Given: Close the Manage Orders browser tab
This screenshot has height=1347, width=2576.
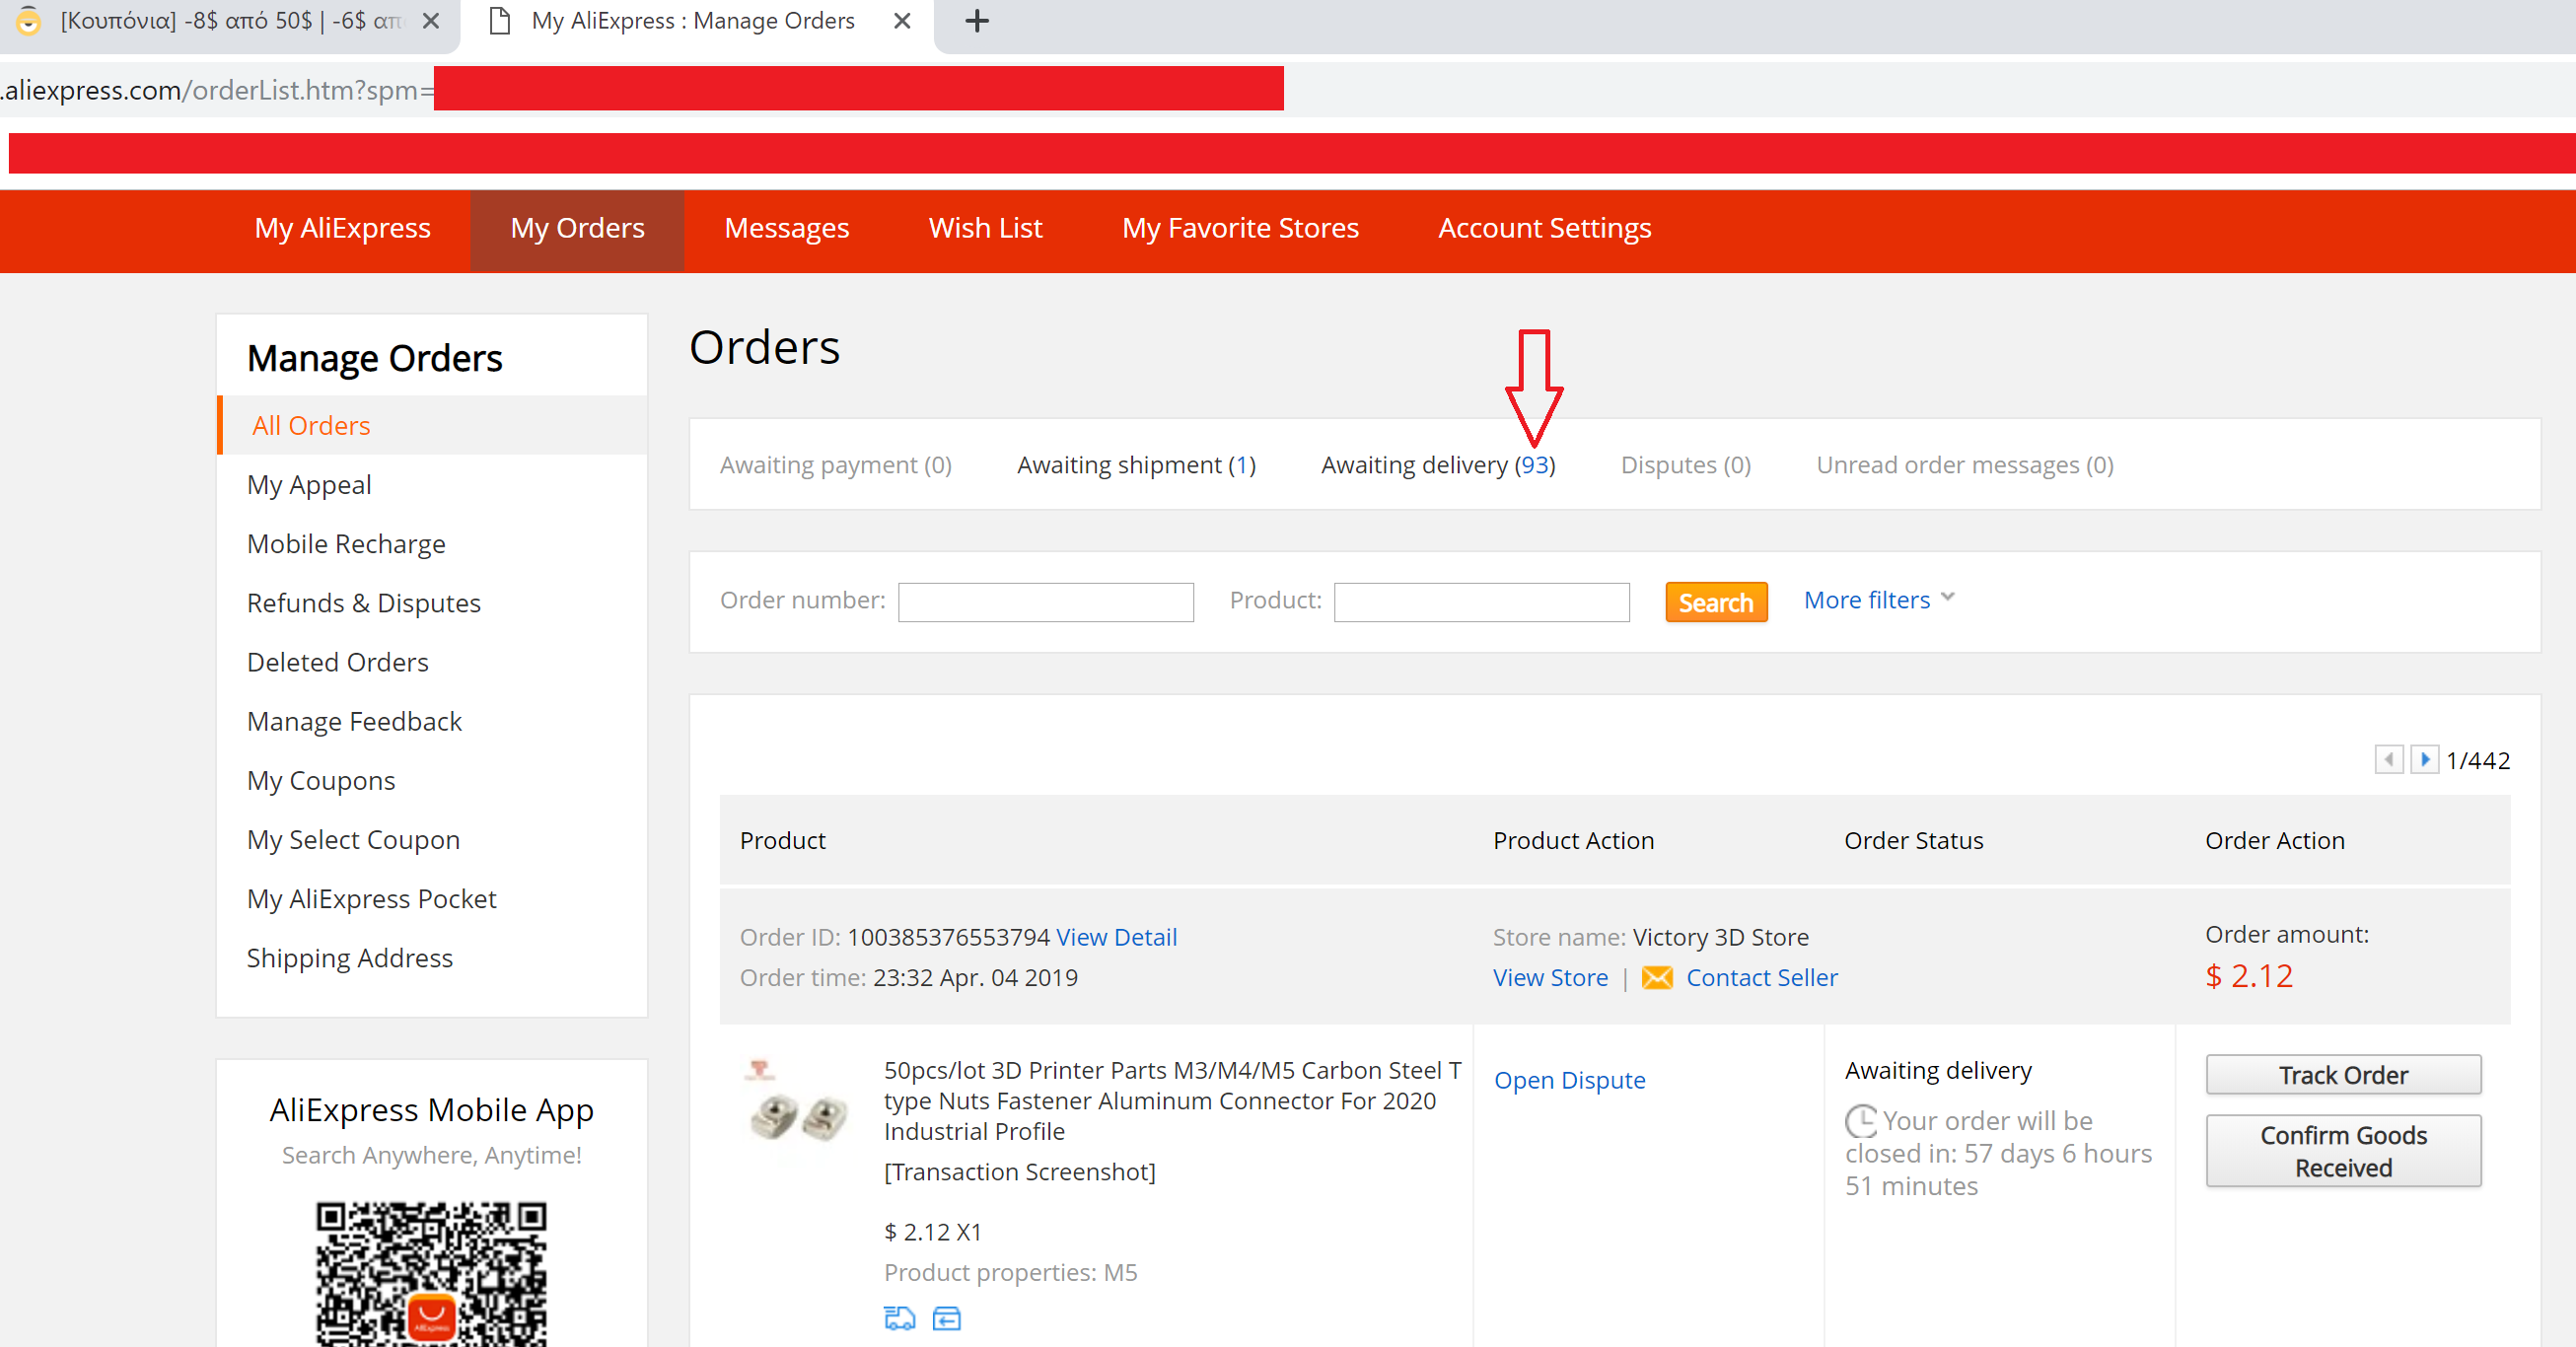Looking at the screenshot, I should point(902,21).
